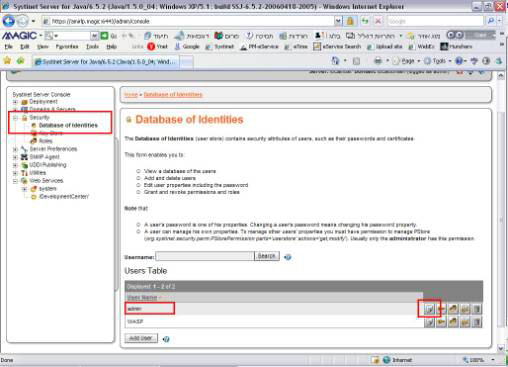This screenshot has width=508, height=367.
Task: Click the Username search input field
Action: [205, 256]
